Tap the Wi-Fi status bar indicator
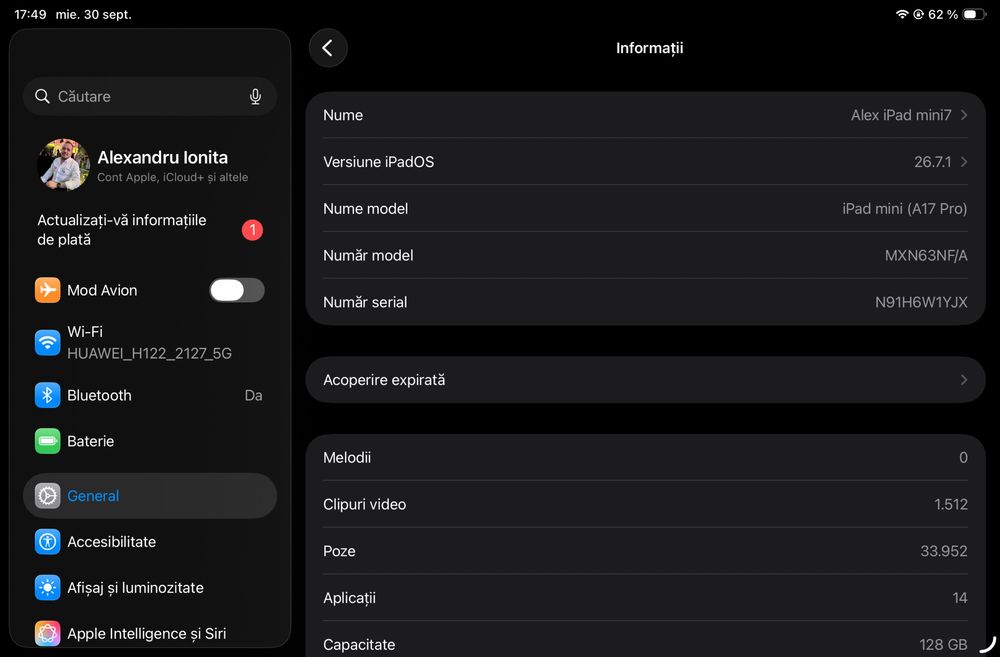Image resolution: width=1000 pixels, height=657 pixels. (902, 14)
